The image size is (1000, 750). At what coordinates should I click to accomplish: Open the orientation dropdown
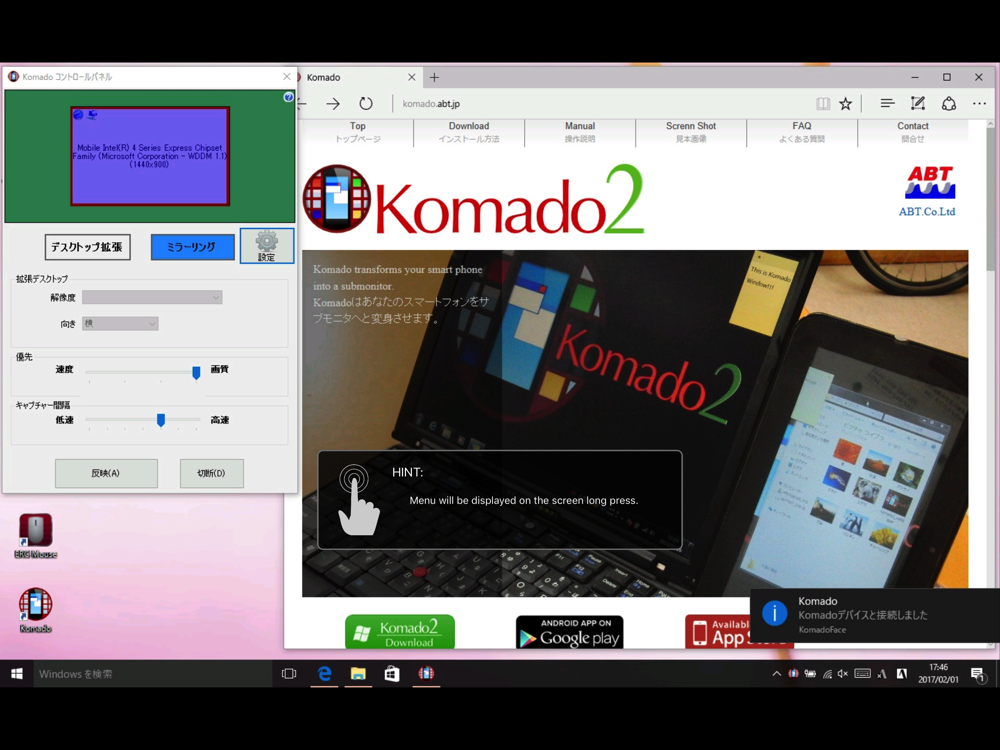click(x=120, y=323)
